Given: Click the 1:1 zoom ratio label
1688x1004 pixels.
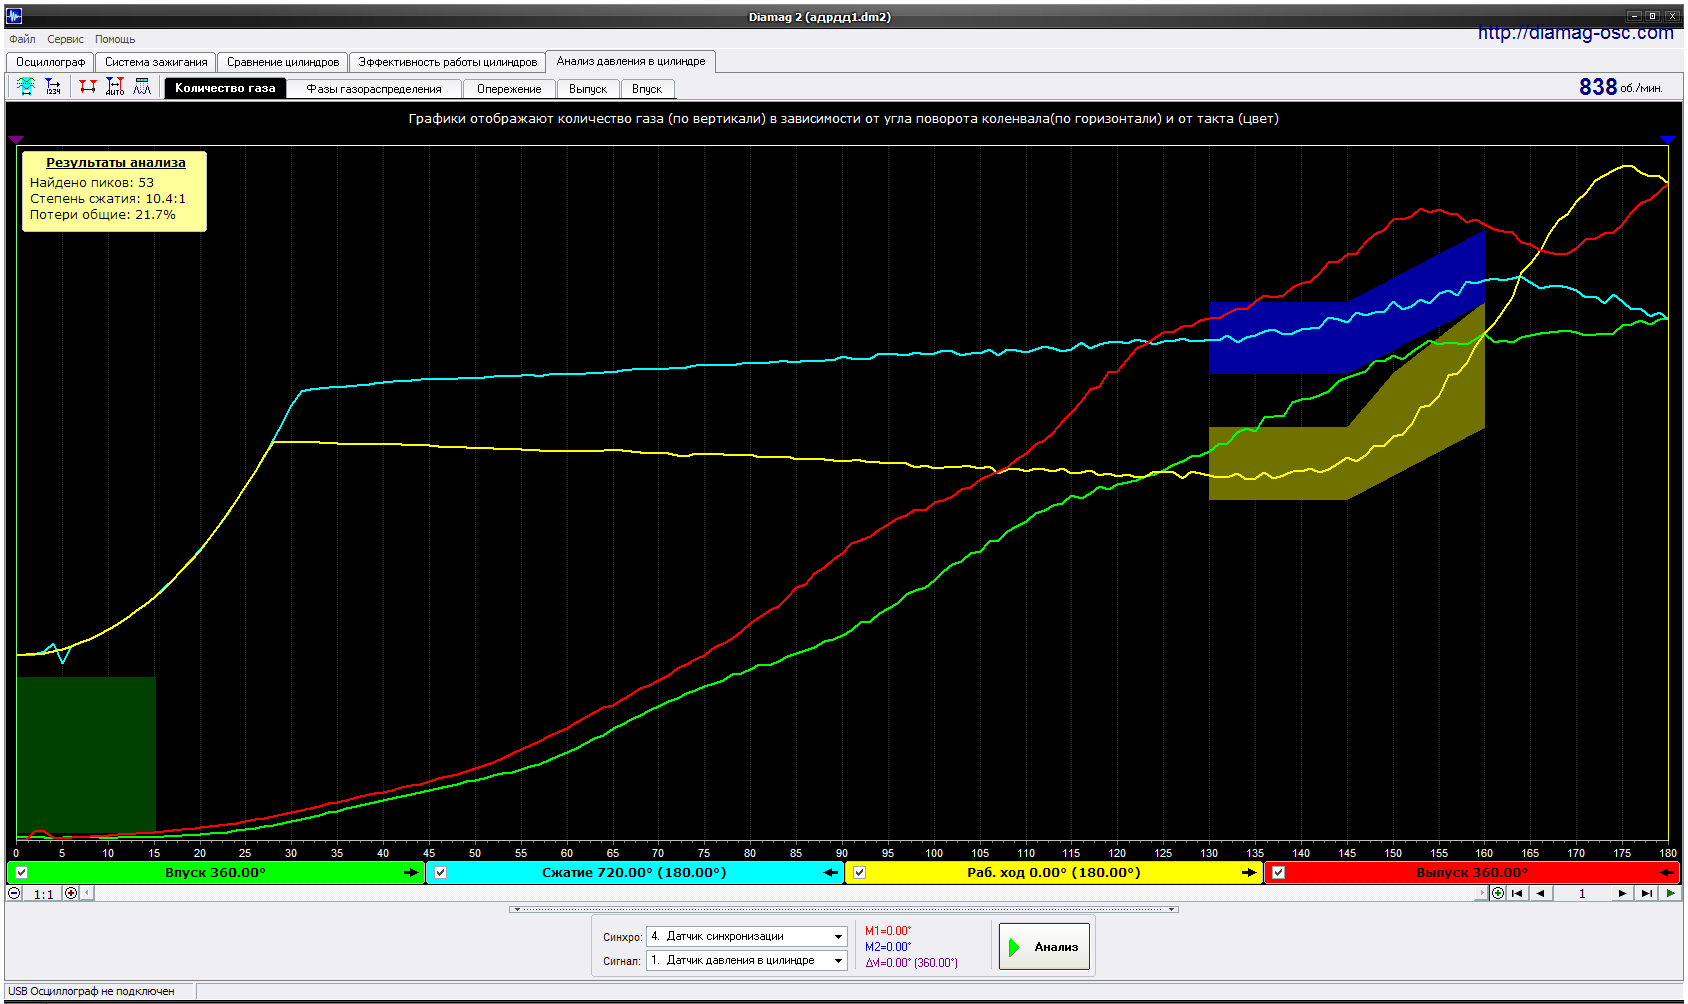Looking at the screenshot, I should 43,894.
